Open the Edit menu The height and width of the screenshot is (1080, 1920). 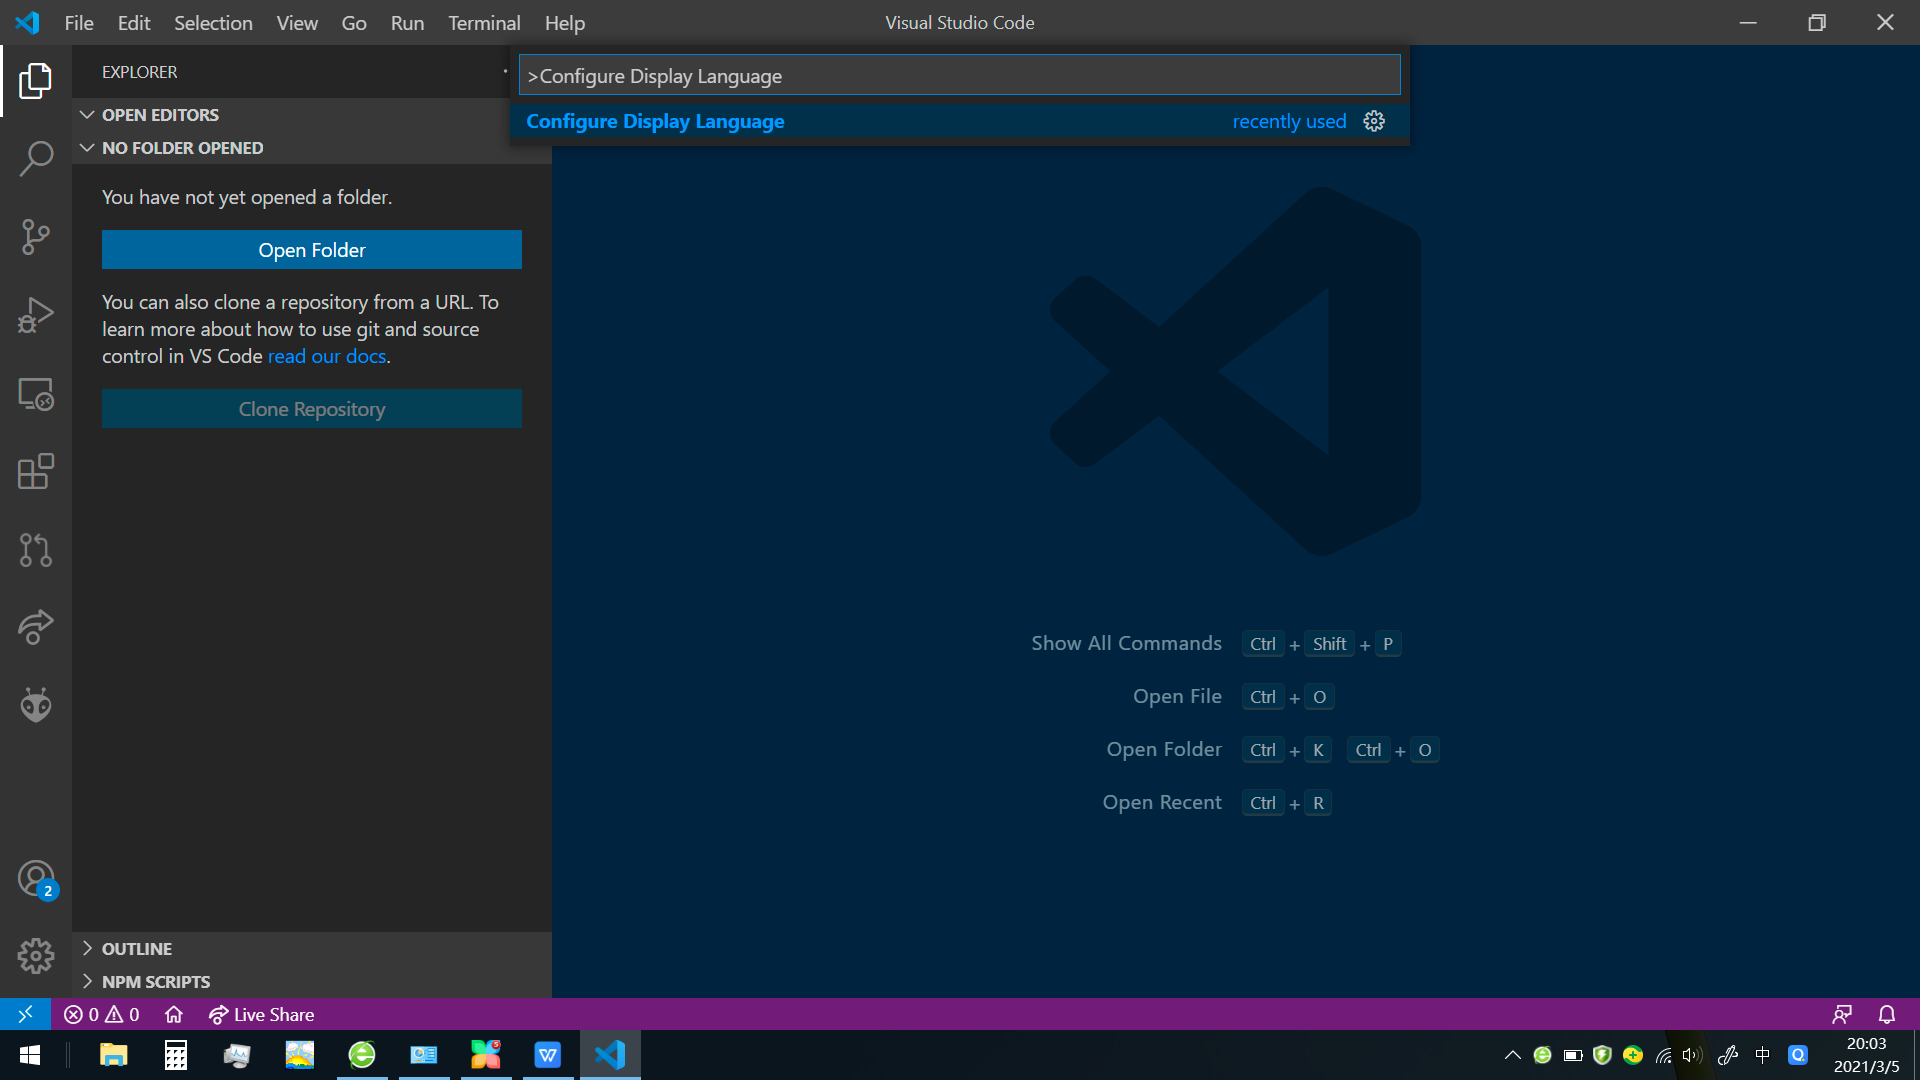[x=134, y=22]
